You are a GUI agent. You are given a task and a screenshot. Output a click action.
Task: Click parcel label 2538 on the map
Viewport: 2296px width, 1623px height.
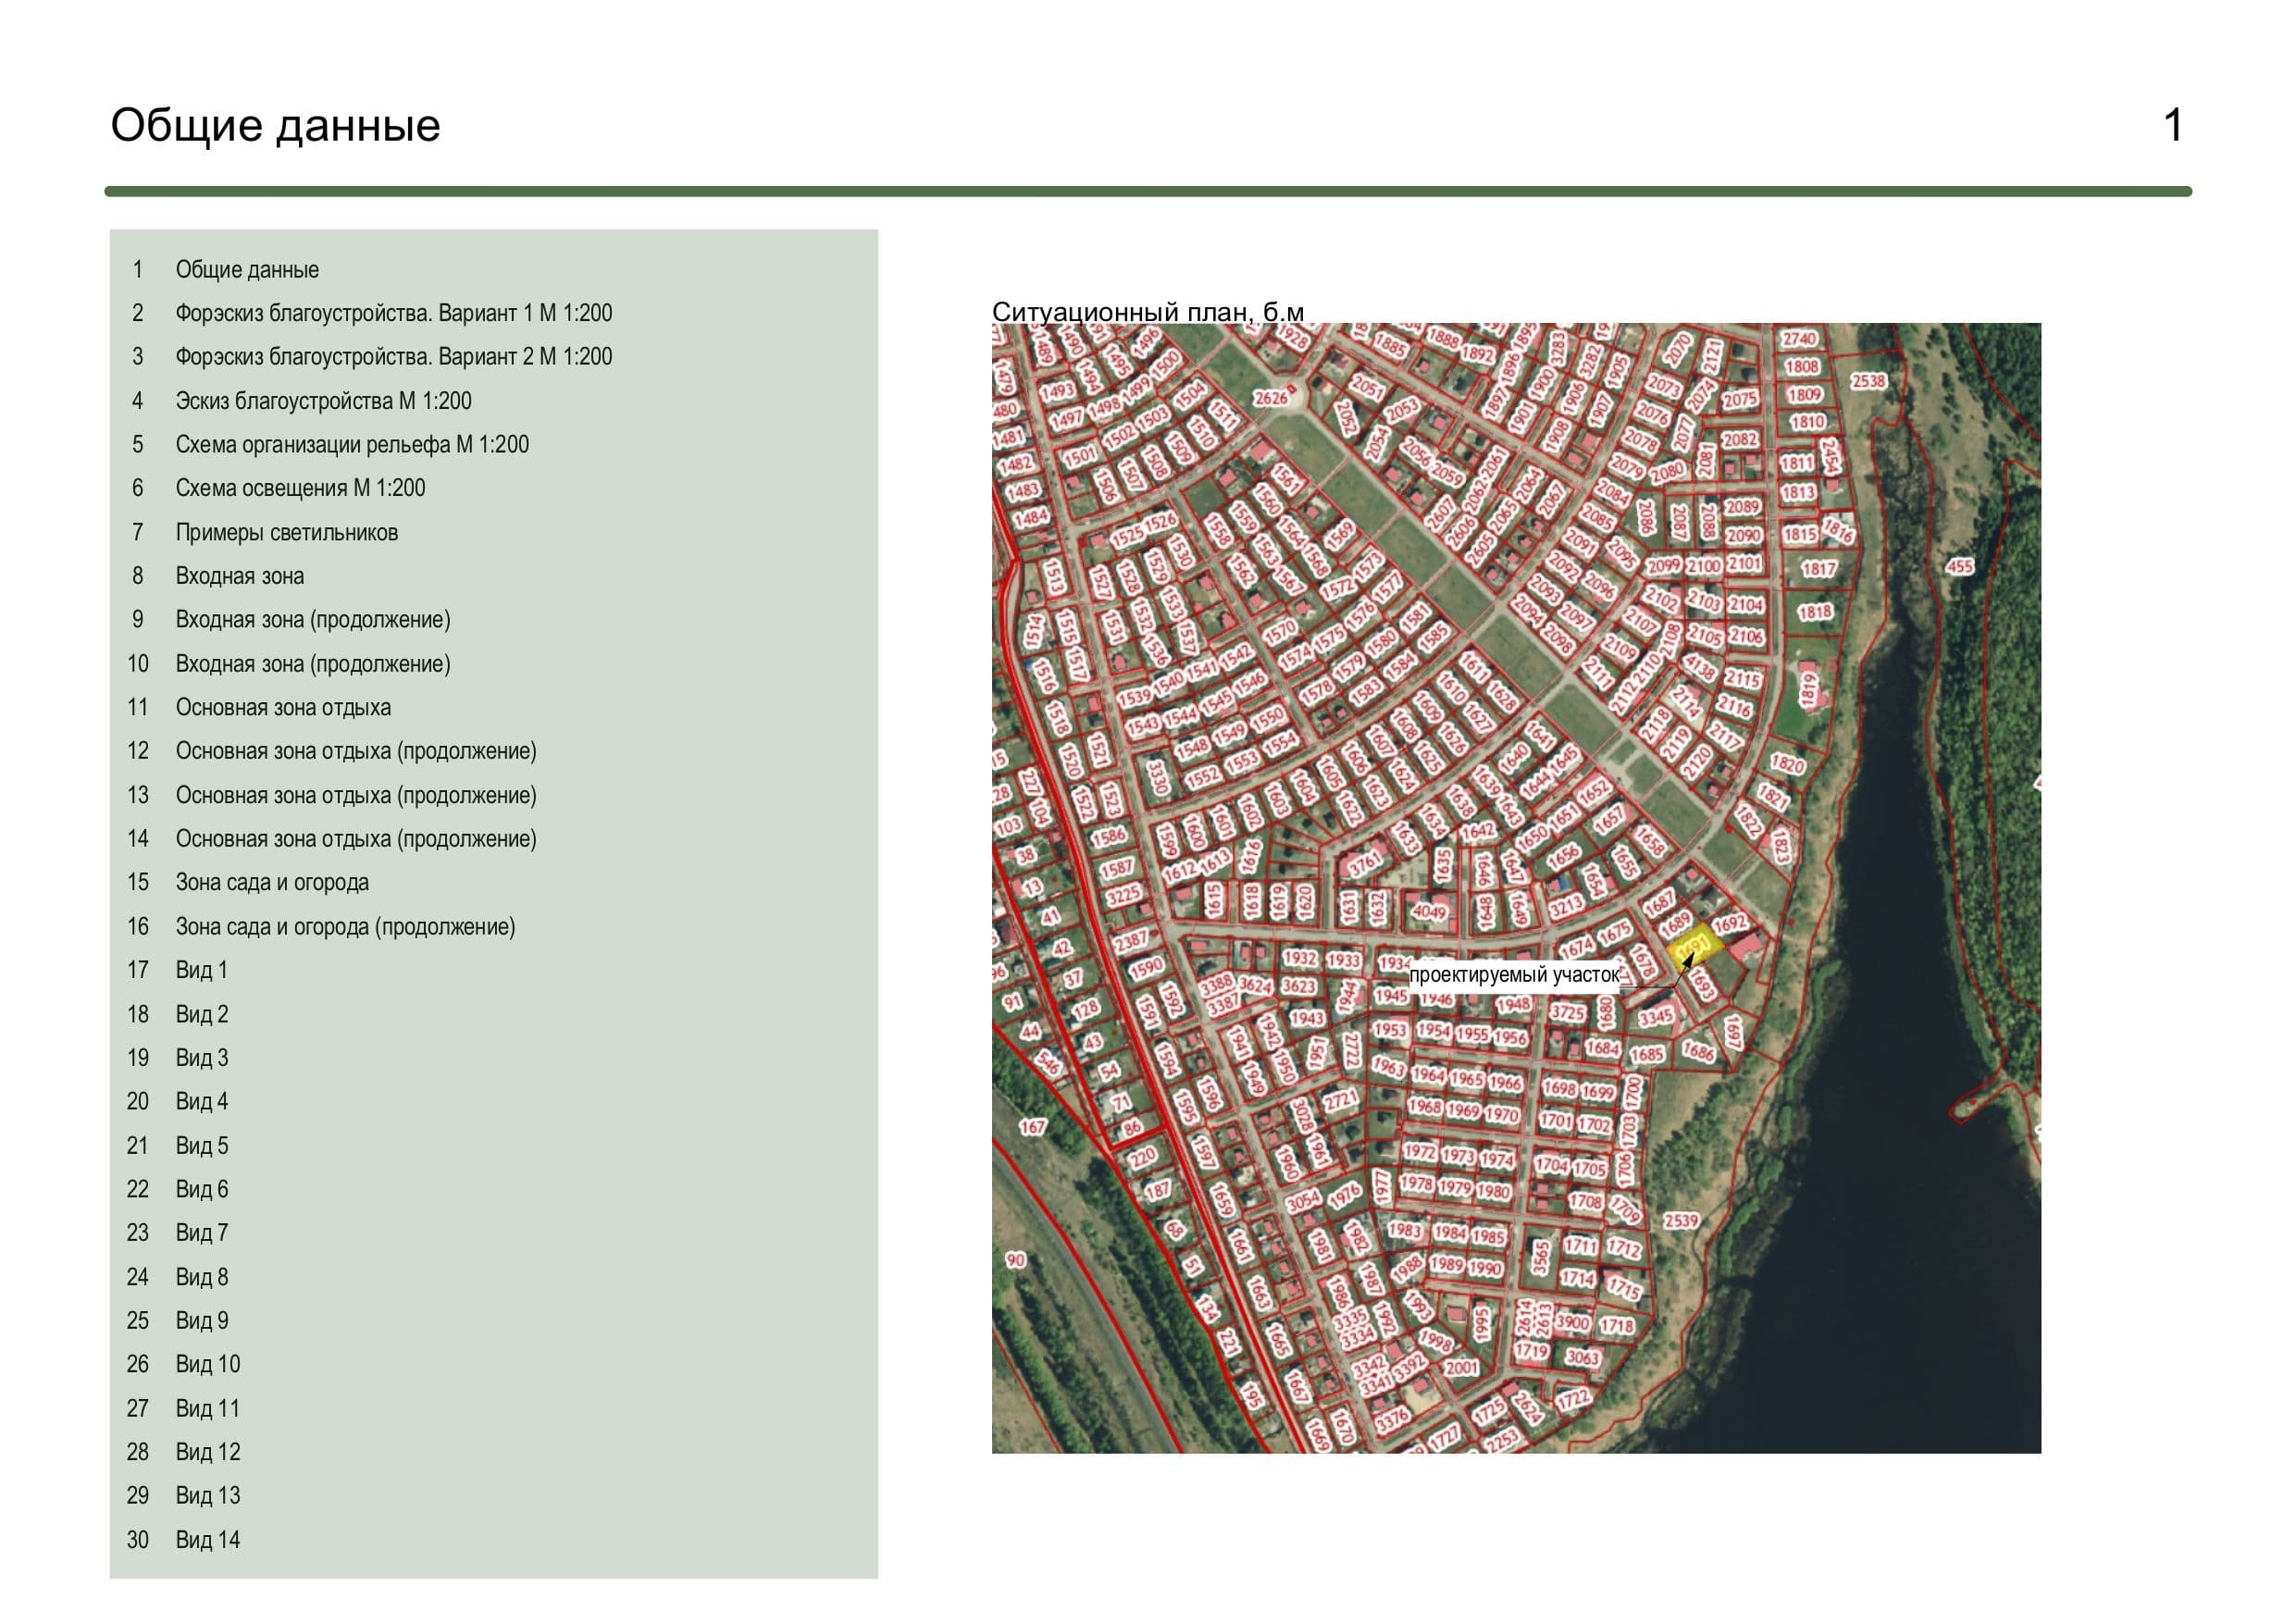tap(1868, 381)
